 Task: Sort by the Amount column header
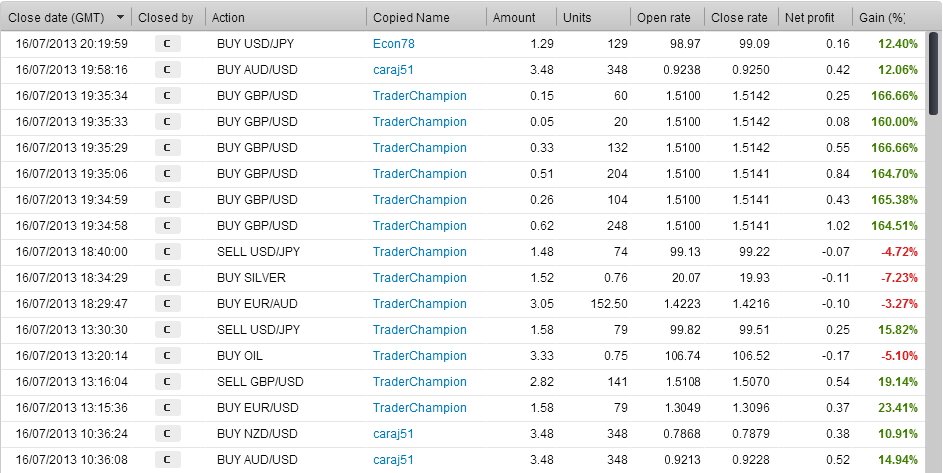[514, 17]
